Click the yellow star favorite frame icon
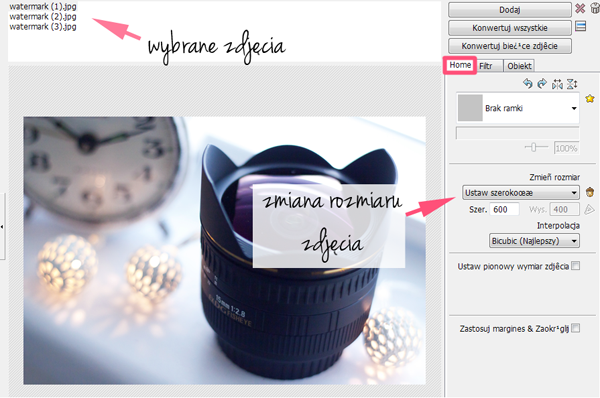This screenshot has width=600, height=398. 590,99
